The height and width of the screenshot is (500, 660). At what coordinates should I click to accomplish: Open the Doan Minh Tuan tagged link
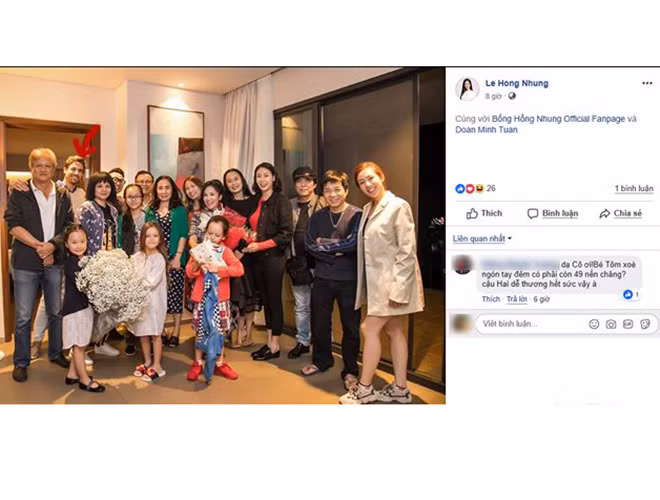point(486,130)
